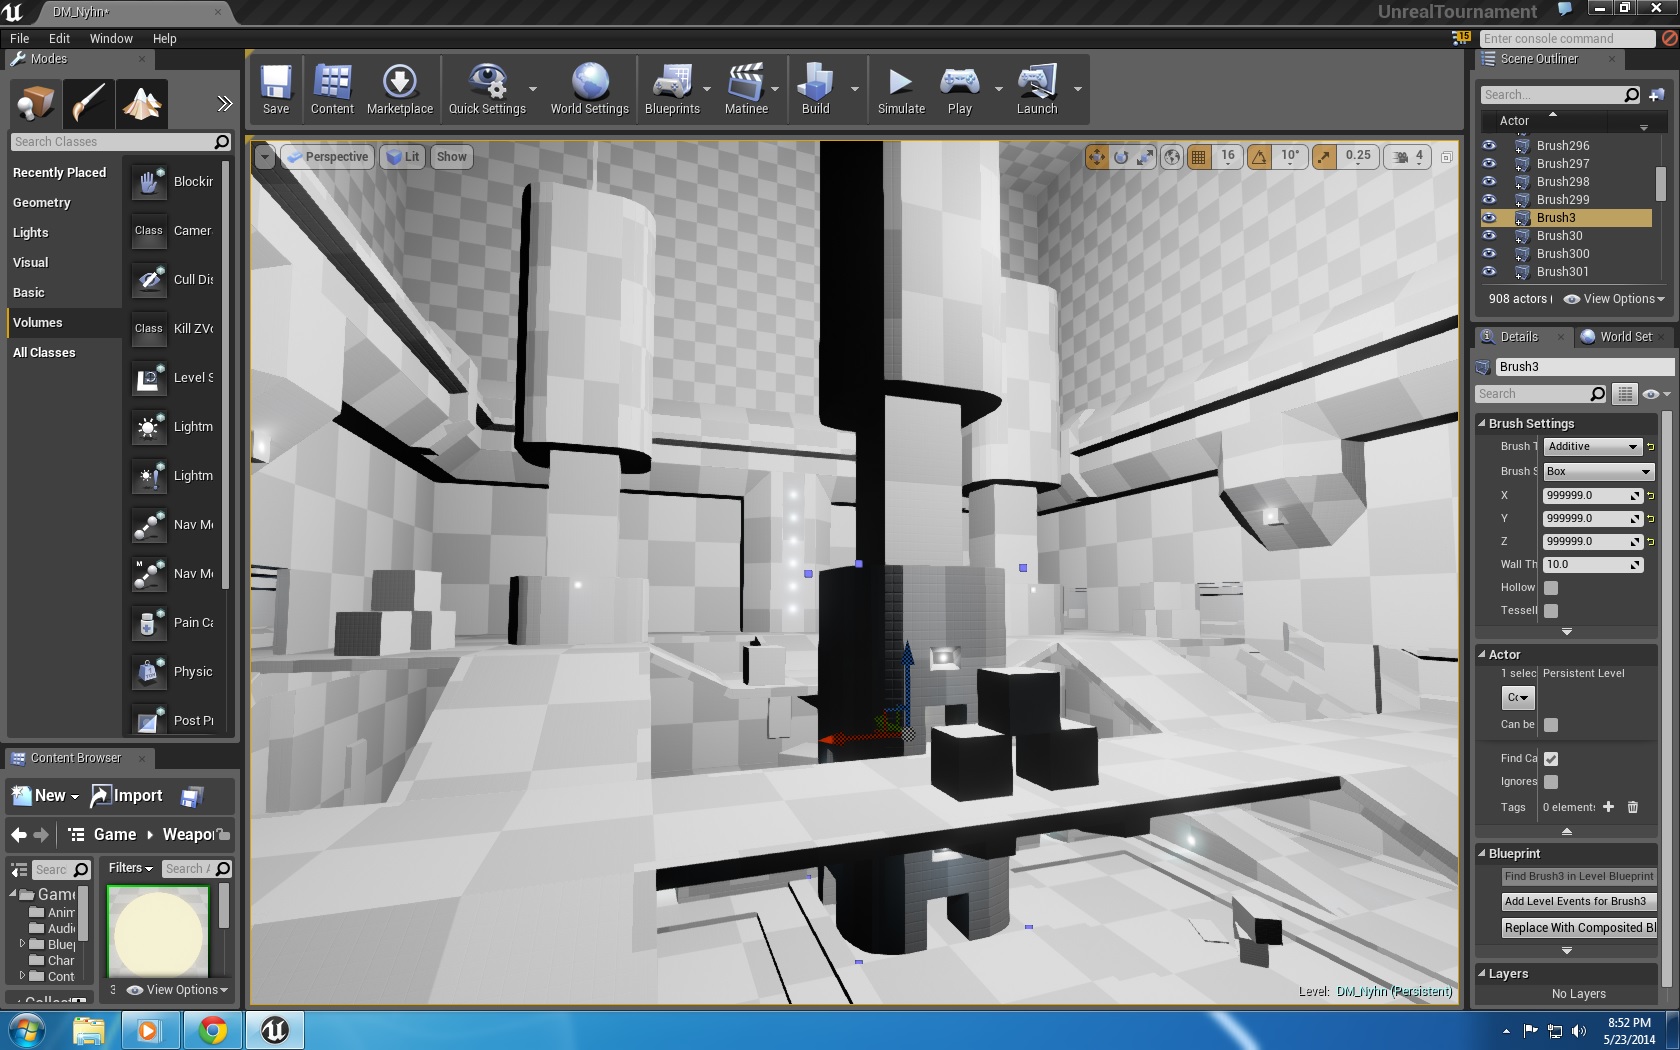This screenshot has height=1050, width=1680.
Task: Open the Window menu
Action: [x=111, y=38]
